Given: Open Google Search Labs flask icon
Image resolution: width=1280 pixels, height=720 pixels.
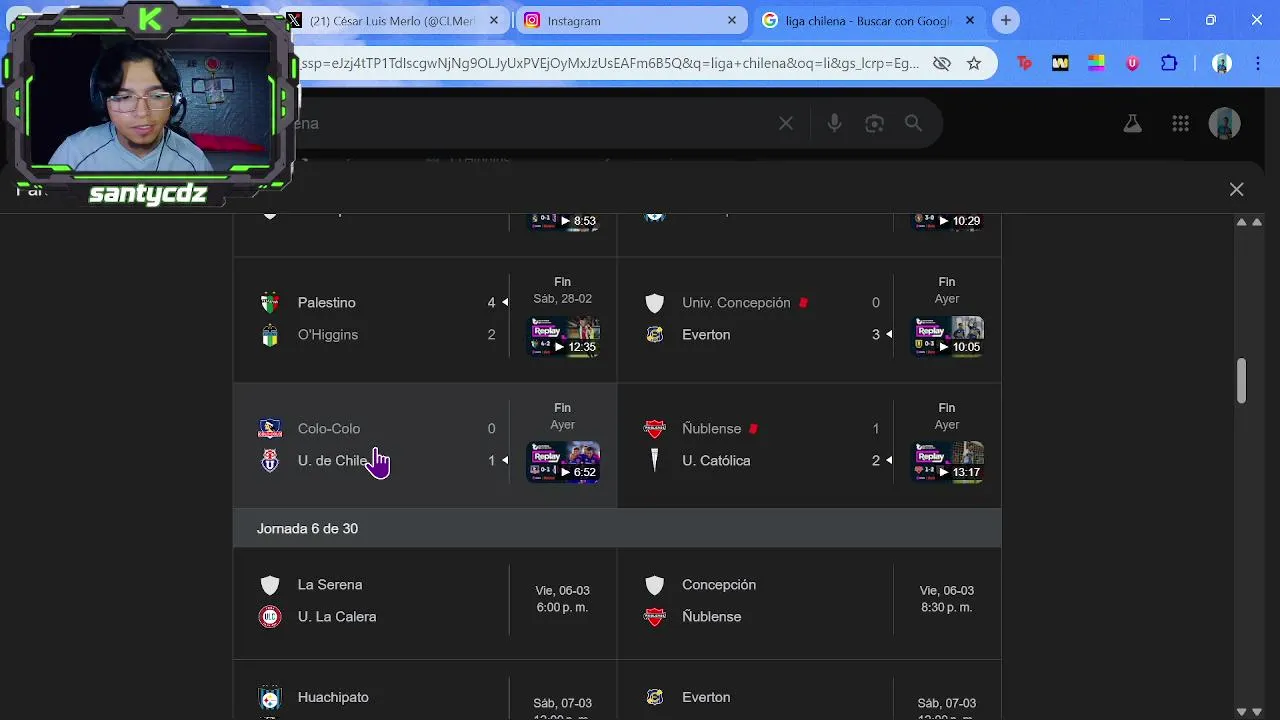Looking at the screenshot, I should pos(1132,123).
